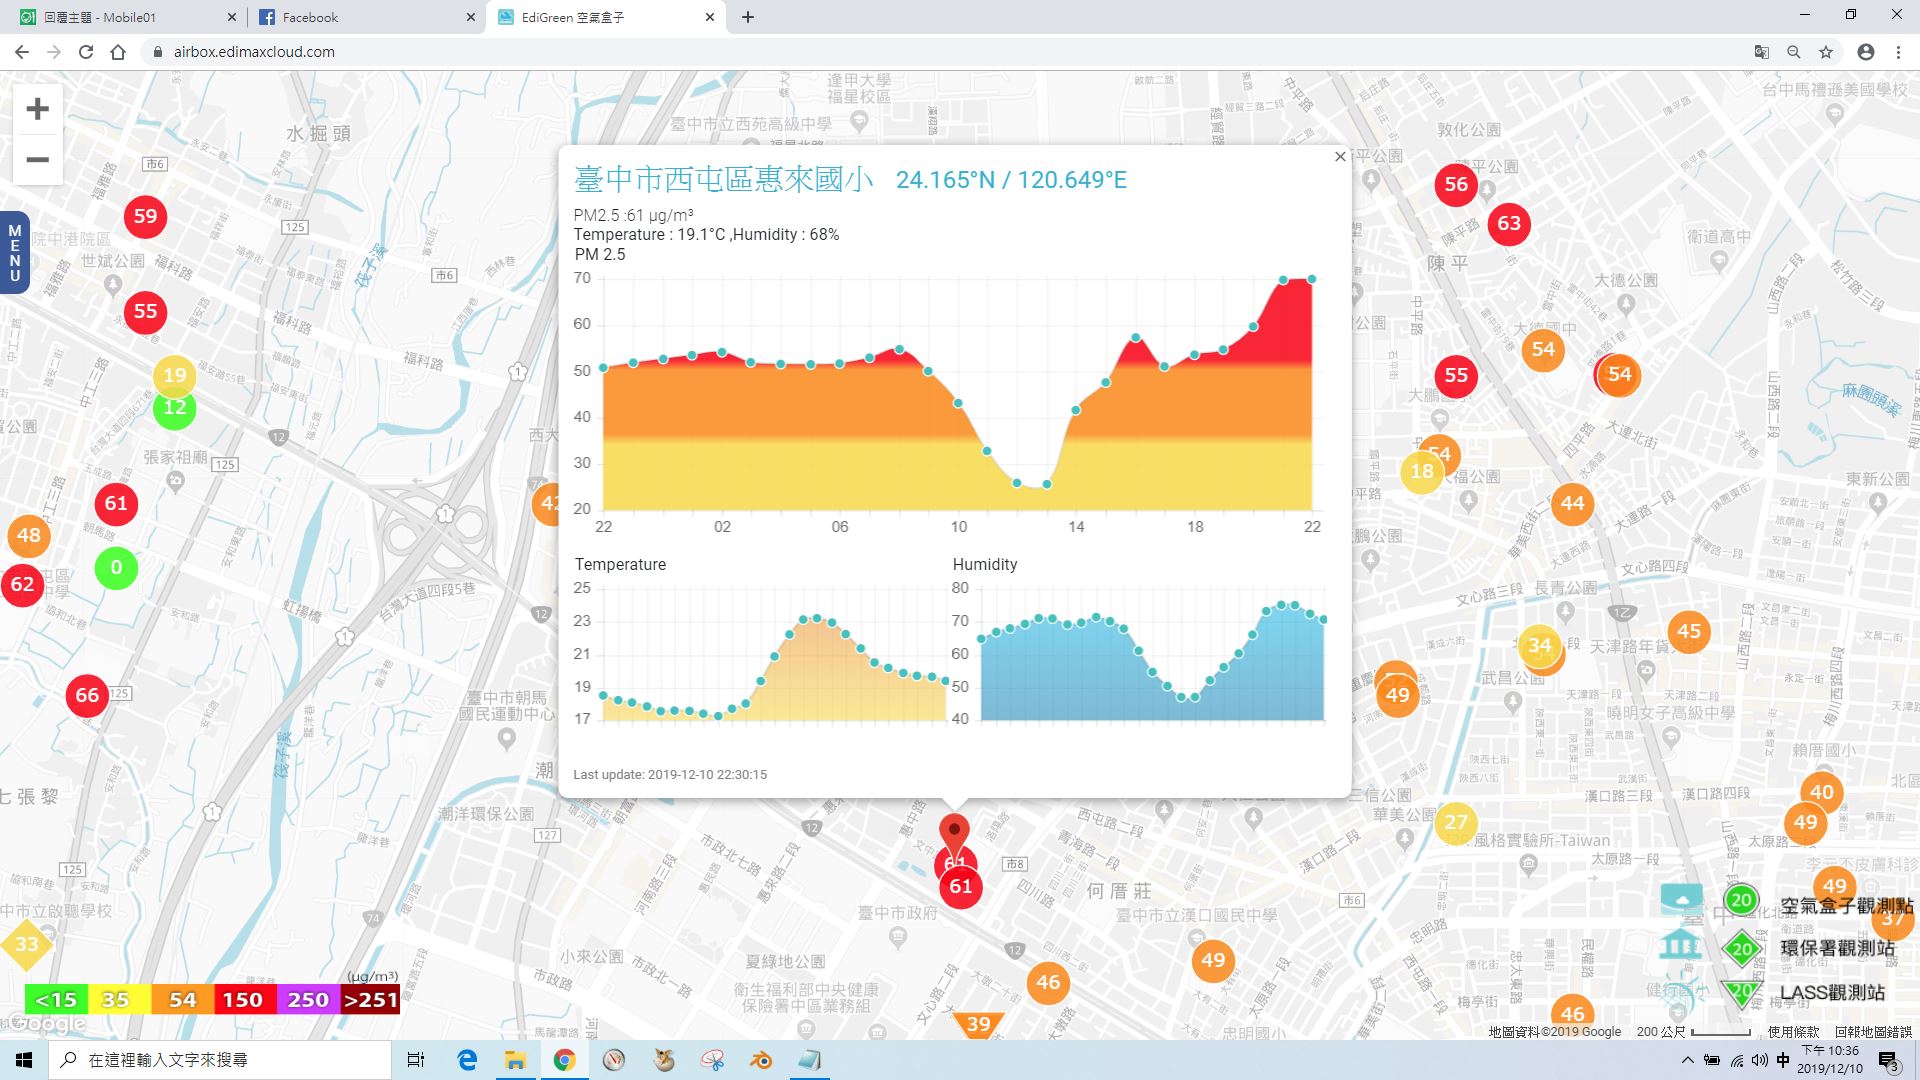
Task: Select the red 56 sensor marker
Action: point(1456,184)
